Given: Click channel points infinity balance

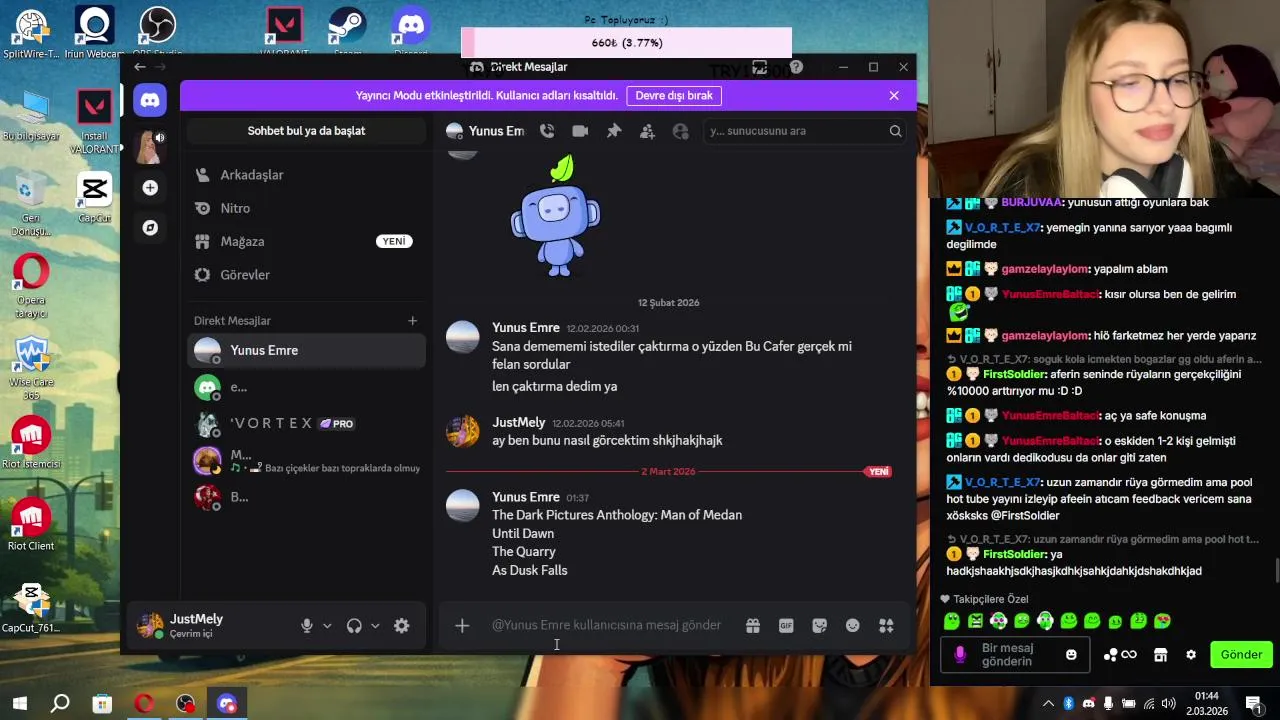Looking at the screenshot, I should click(1120, 655).
